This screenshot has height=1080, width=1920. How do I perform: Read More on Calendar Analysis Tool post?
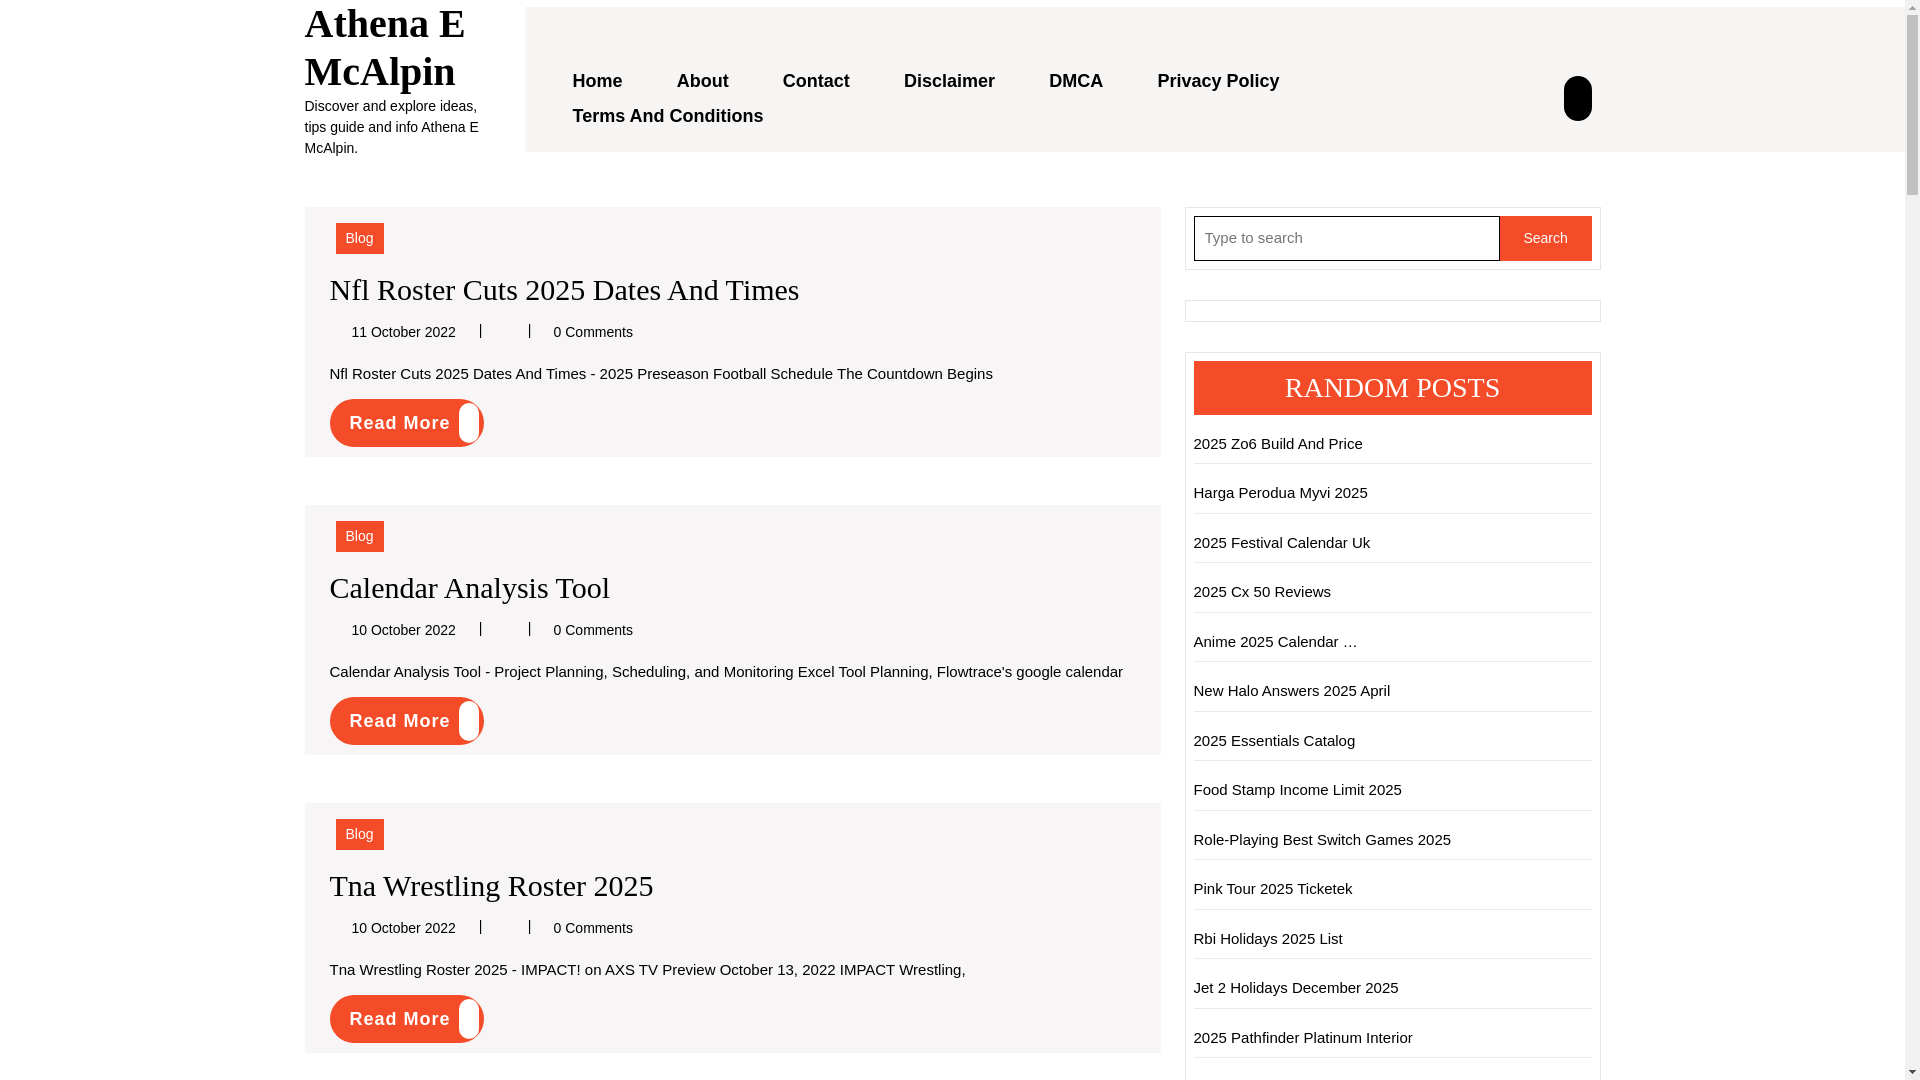(x=406, y=721)
